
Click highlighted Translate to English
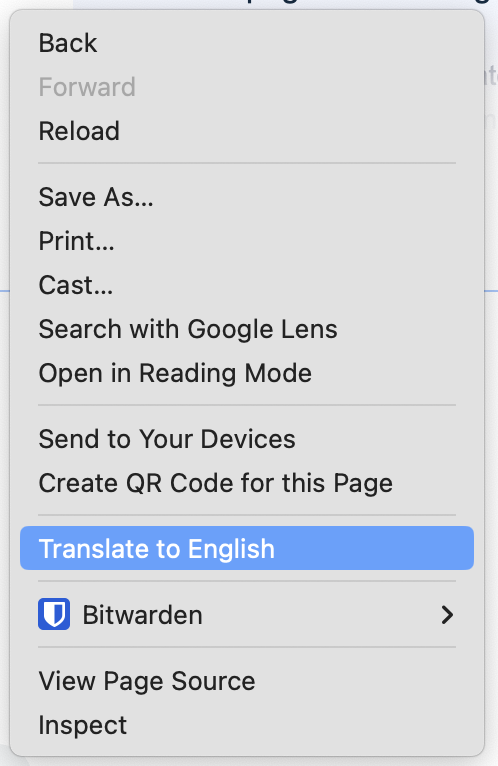(x=247, y=548)
